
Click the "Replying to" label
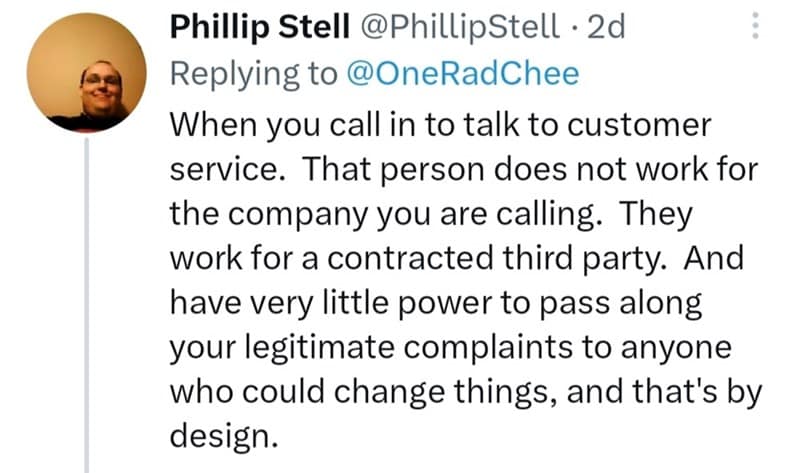coord(253,75)
